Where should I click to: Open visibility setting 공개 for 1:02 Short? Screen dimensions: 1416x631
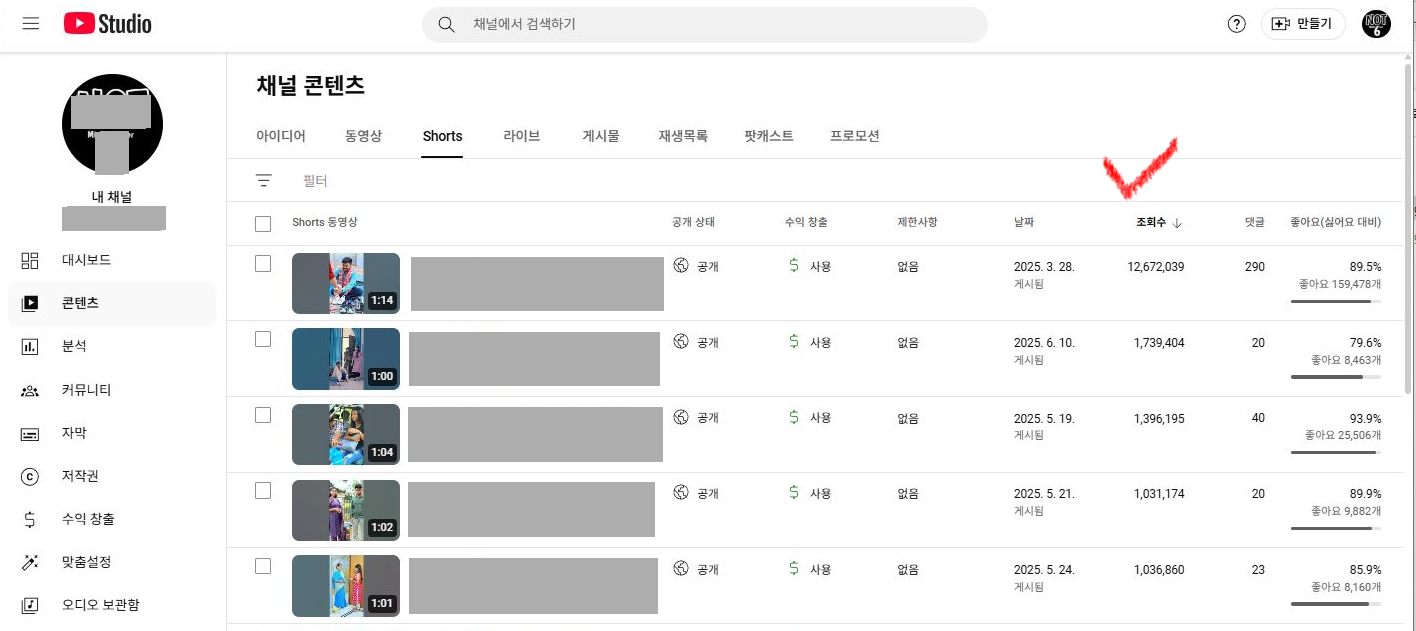tap(708, 493)
